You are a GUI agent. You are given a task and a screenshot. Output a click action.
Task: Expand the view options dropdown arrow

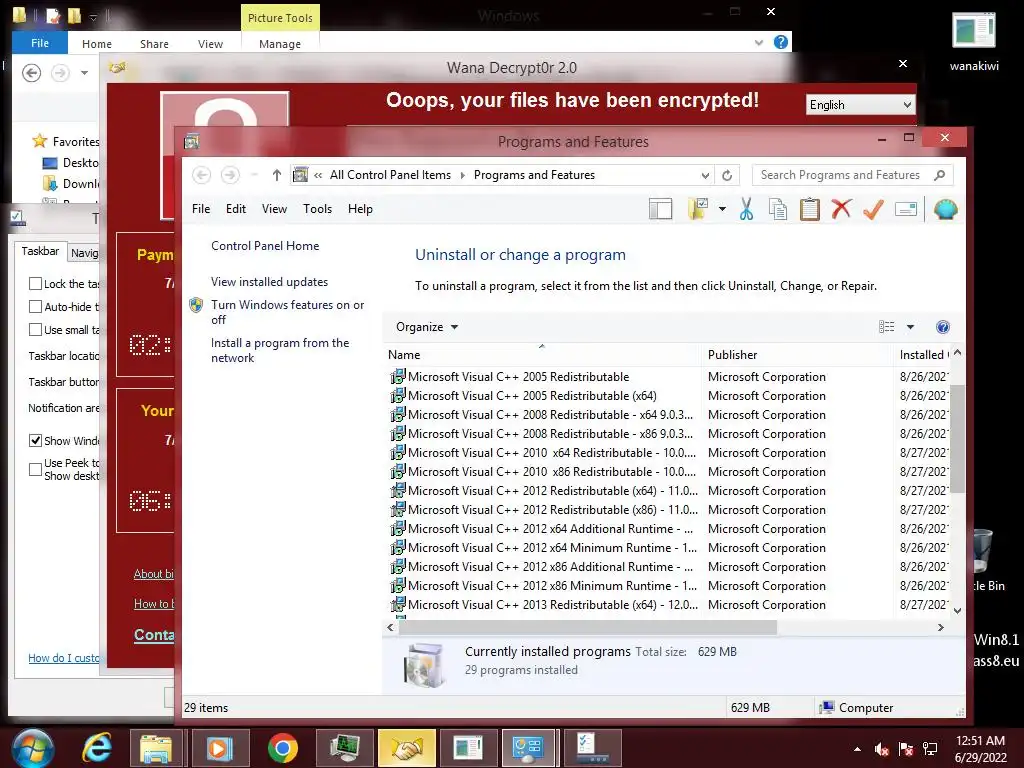pyautogui.click(x=910, y=327)
